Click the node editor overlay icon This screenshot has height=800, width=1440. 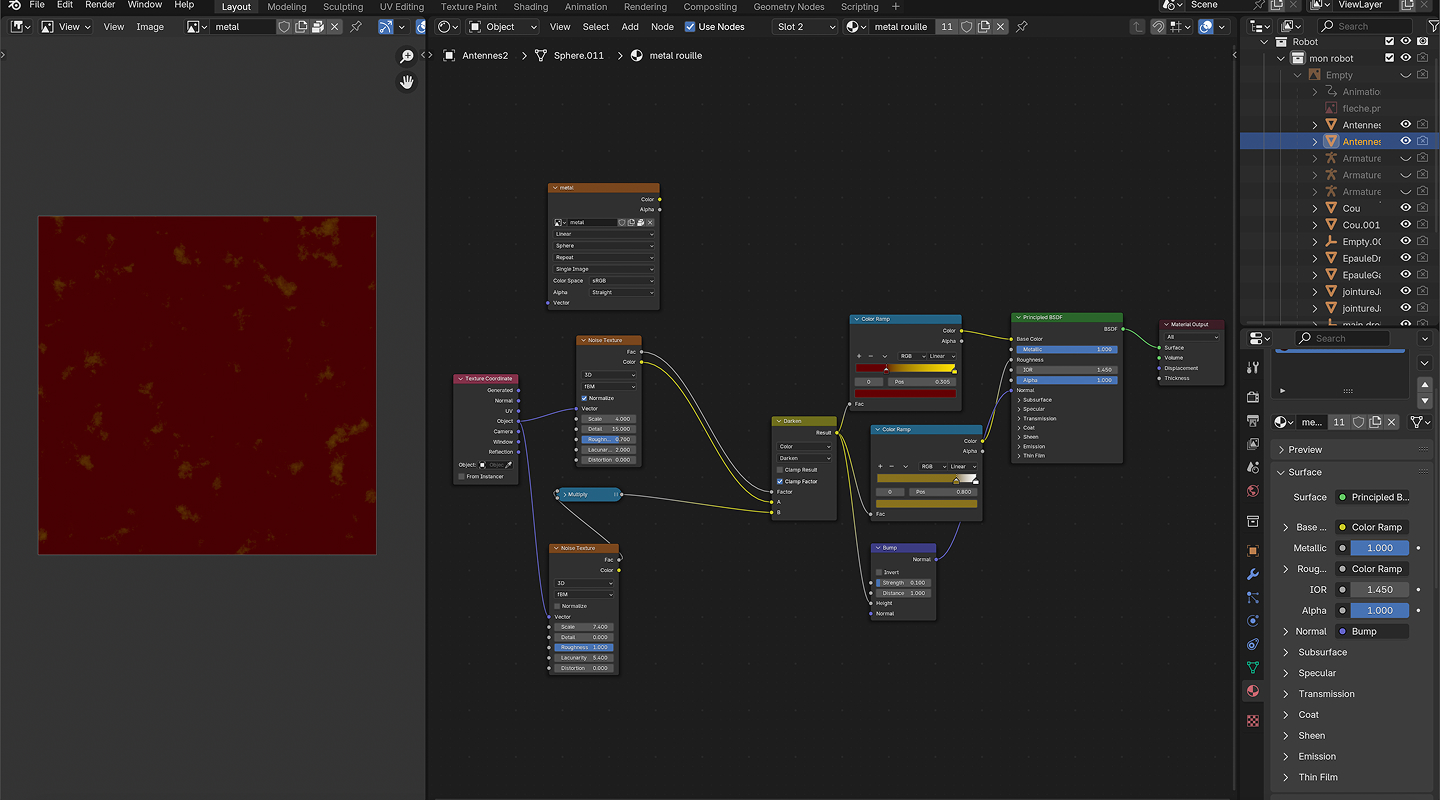[1206, 27]
